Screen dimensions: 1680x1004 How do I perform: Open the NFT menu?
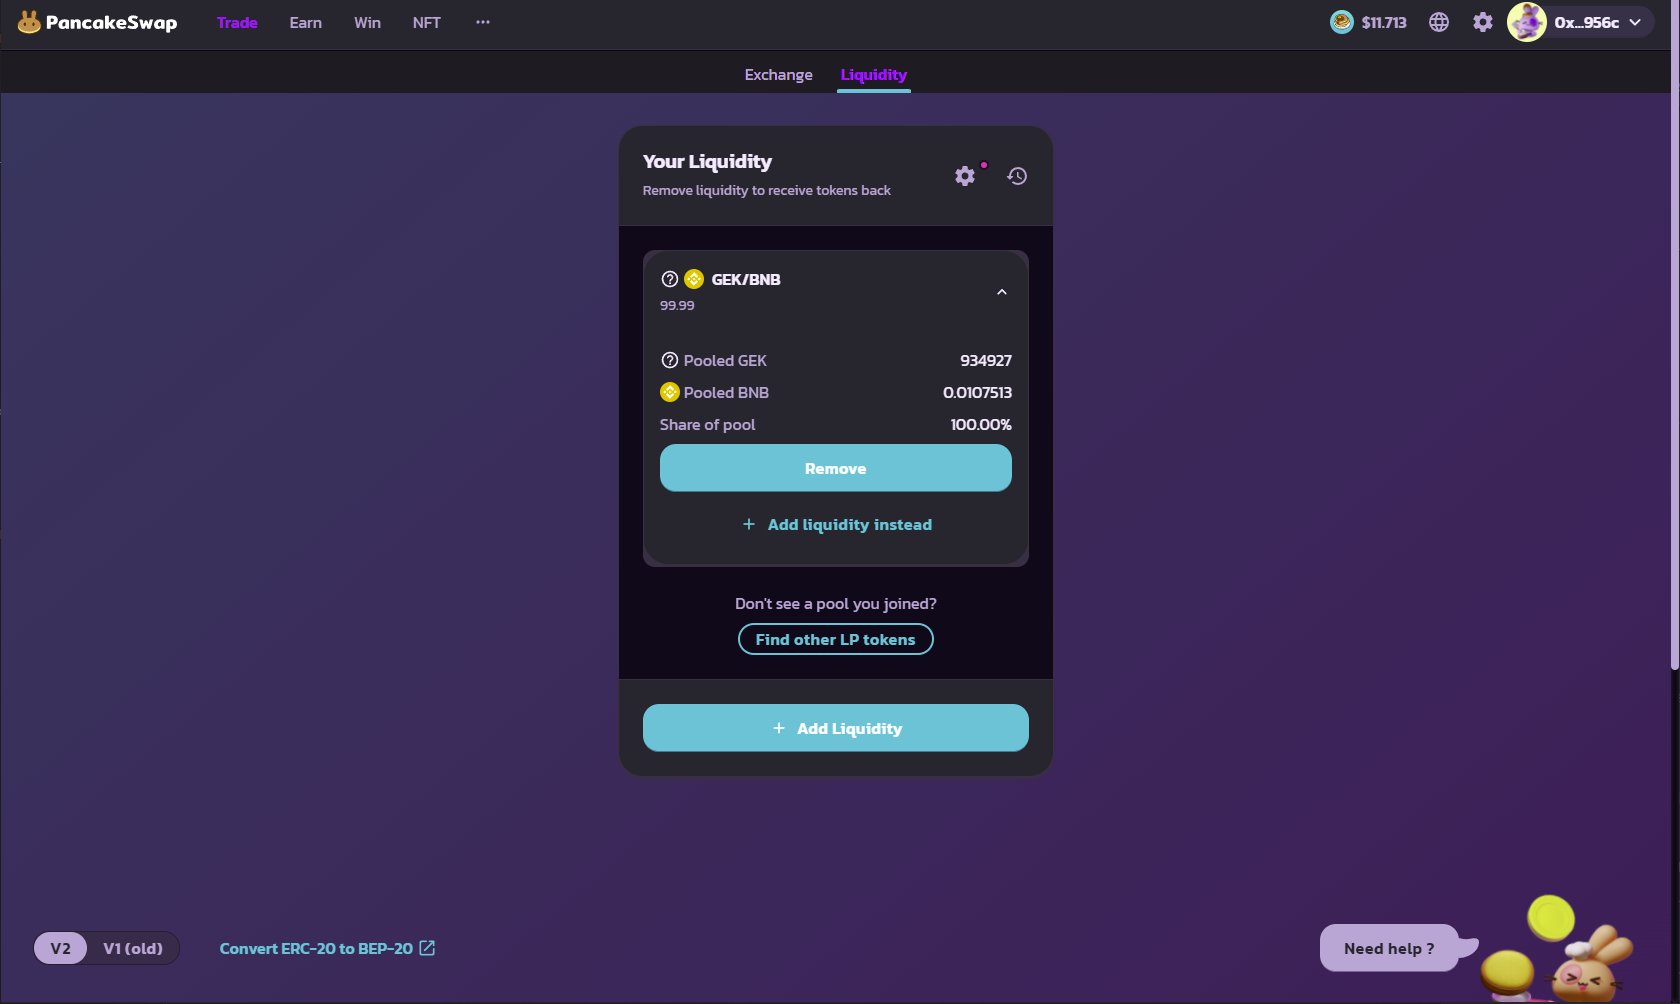(427, 22)
